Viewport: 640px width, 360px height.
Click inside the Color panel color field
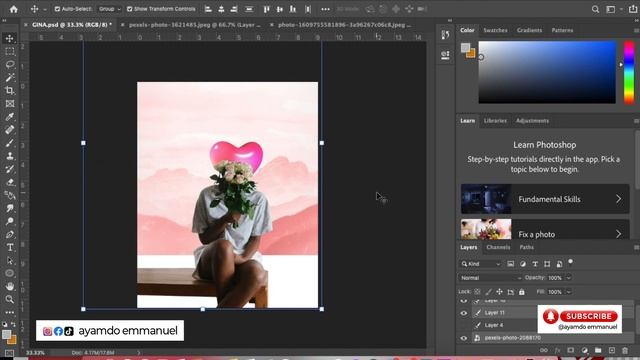point(547,72)
